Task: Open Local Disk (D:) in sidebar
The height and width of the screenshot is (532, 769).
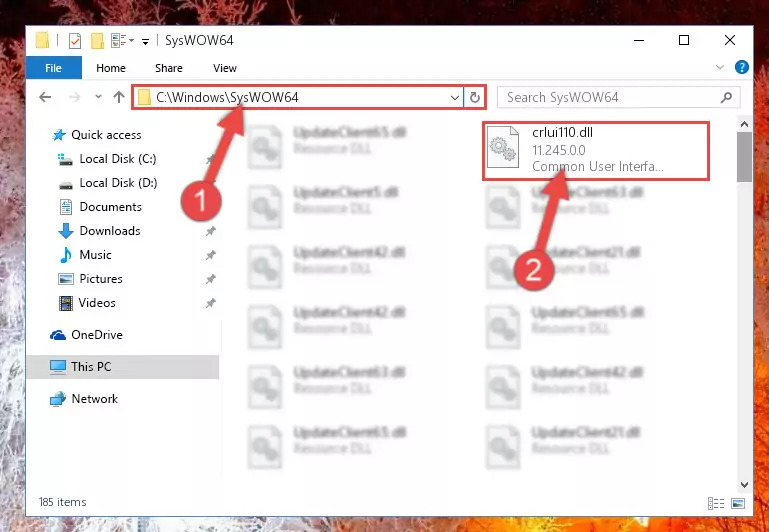Action: 118,183
